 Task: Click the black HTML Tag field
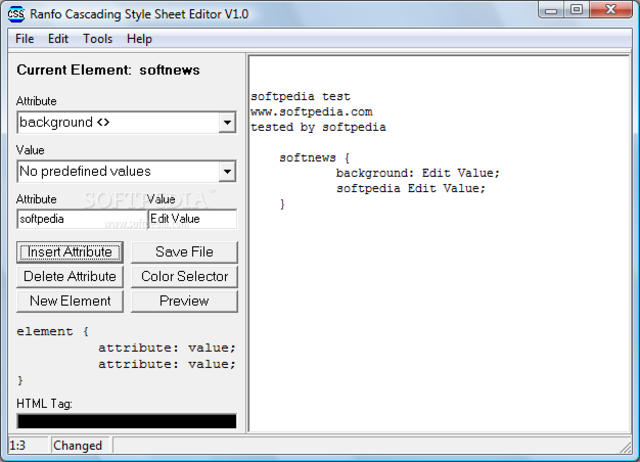tap(127, 421)
